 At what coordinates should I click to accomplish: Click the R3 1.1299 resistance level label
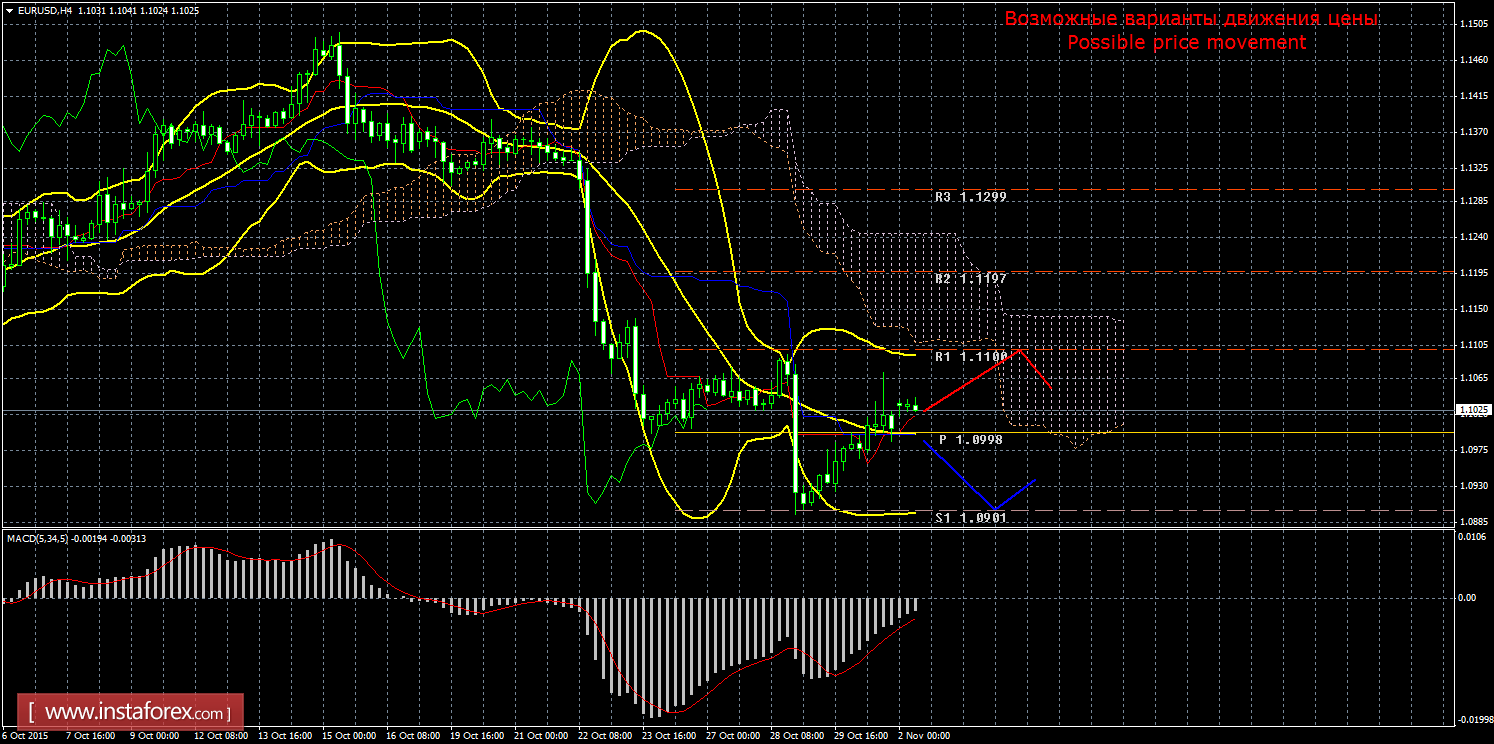pos(970,197)
